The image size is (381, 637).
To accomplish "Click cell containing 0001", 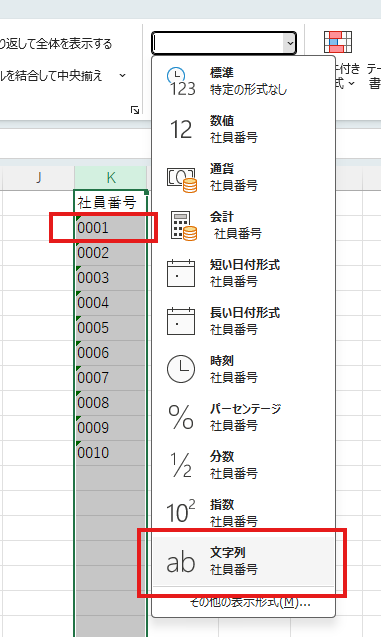I will coord(110,228).
